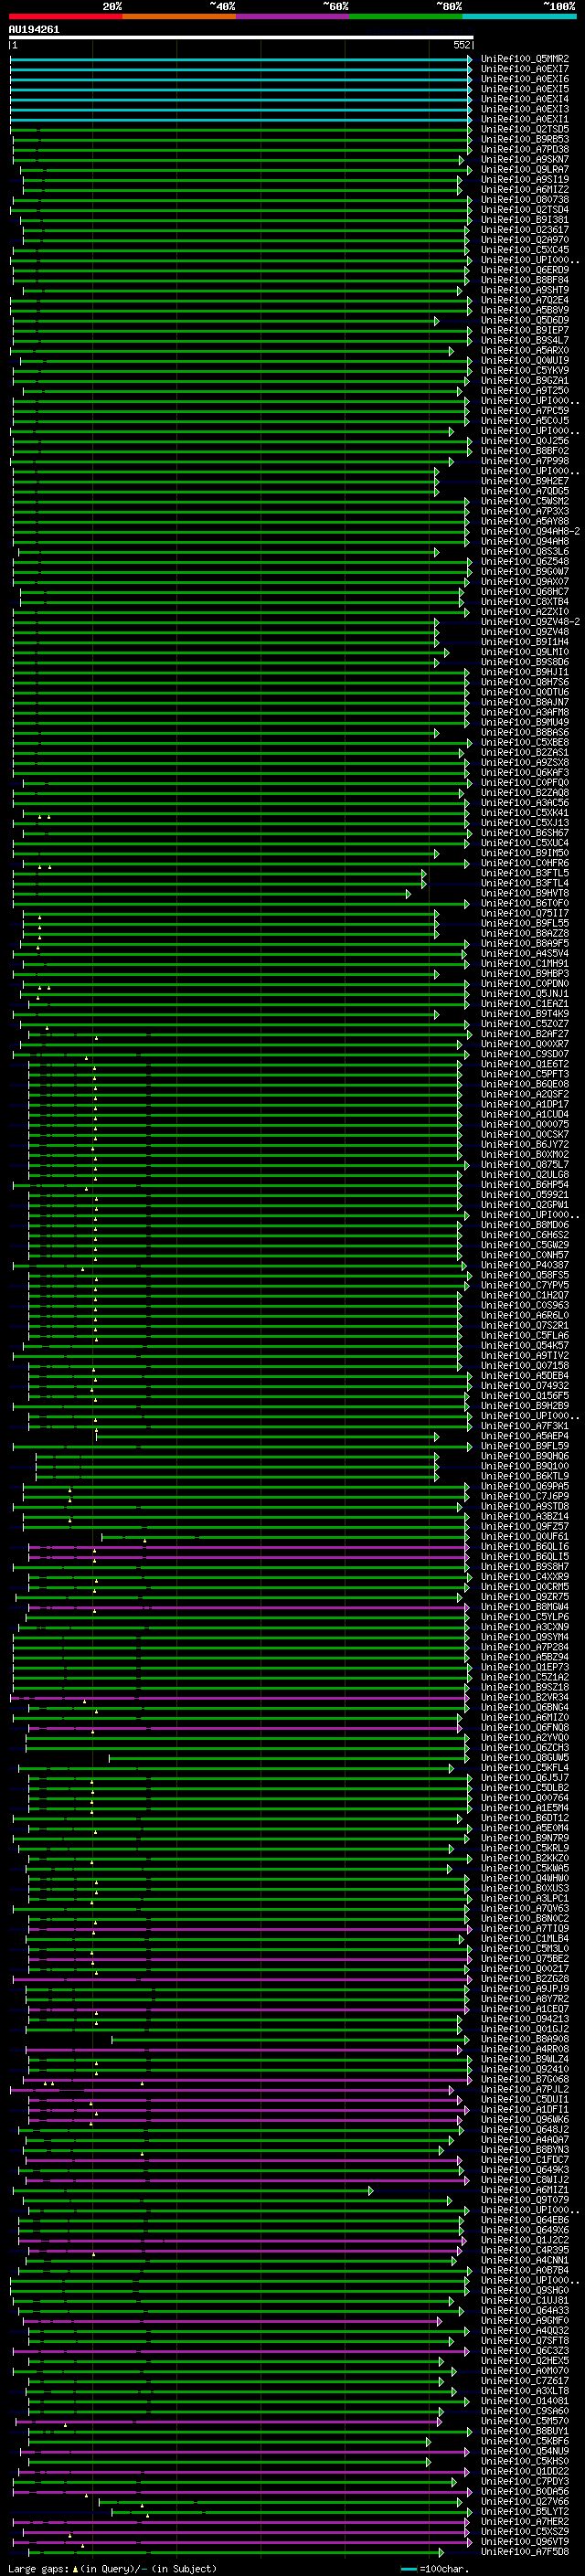The width and height of the screenshot is (585, 2576).
Task: Select the UniRef100_A9GMF0 label
Action: pos(525,2321)
